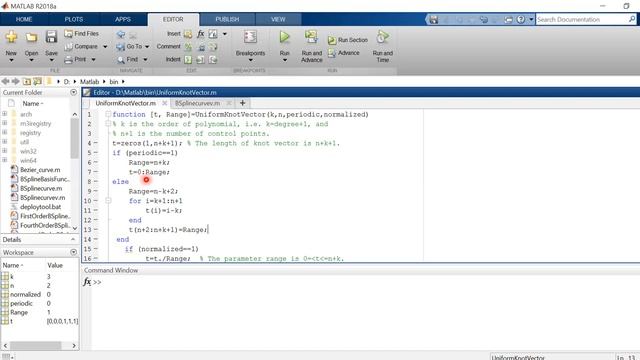This screenshot has width=640, height=360.
Task: Click the navigate Forward arrow
Action: [16, 81]
